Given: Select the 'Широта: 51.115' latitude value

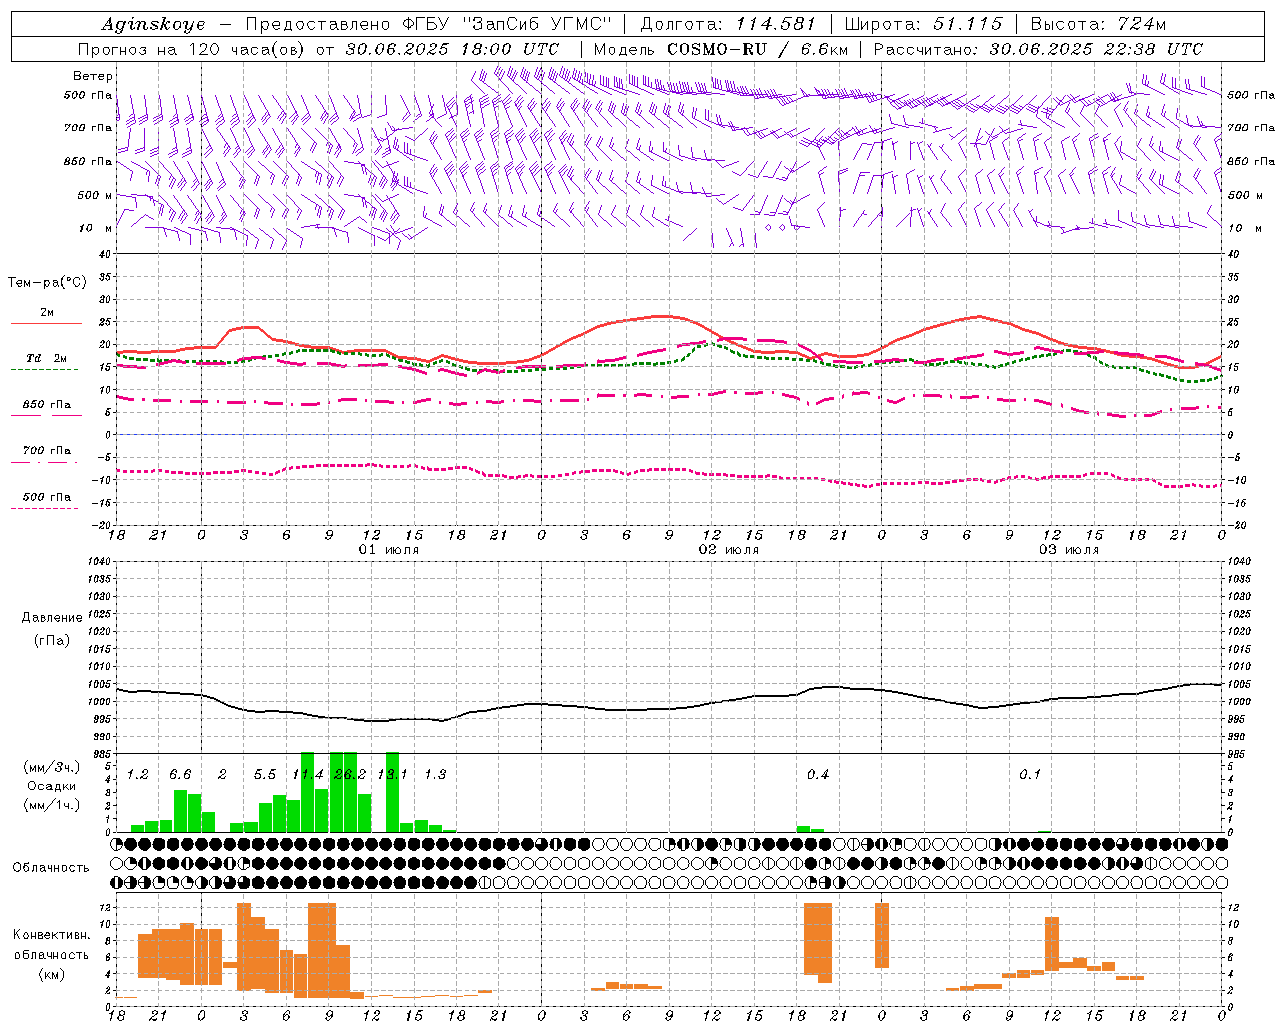Looking at the screenshot, I should (x=923, y=24).
